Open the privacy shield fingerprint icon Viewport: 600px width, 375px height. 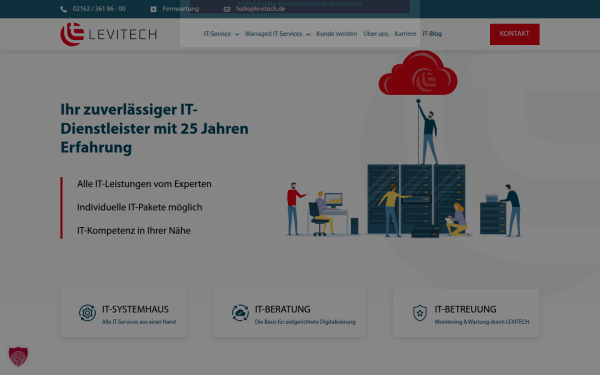coord(18,357)
